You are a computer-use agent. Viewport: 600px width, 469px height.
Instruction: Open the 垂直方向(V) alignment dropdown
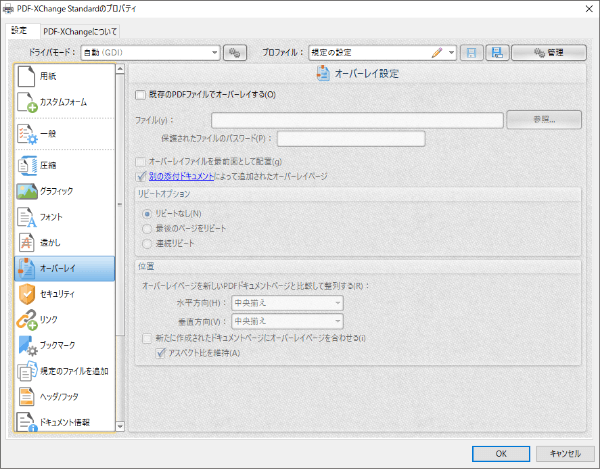coord(287,321)
